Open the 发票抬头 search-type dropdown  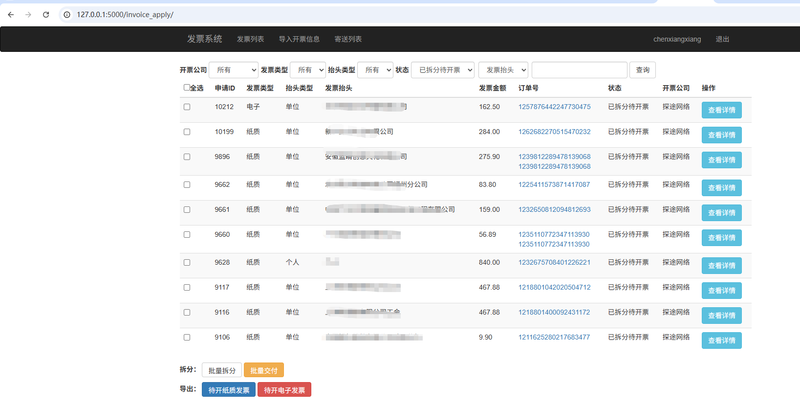click(502, 70)
